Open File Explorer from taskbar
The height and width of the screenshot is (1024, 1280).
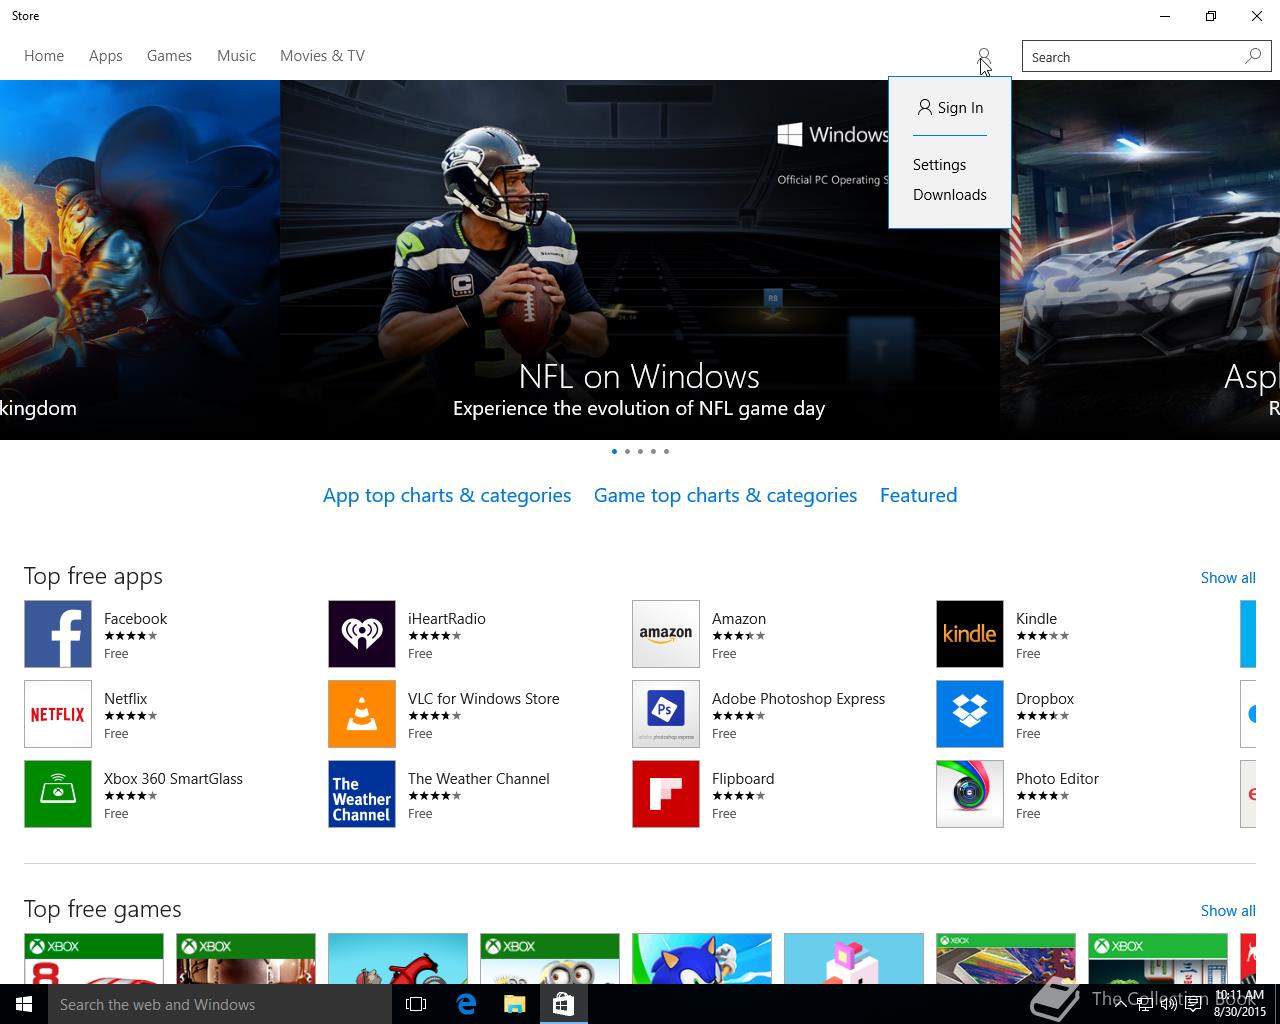pos(515,1004)
